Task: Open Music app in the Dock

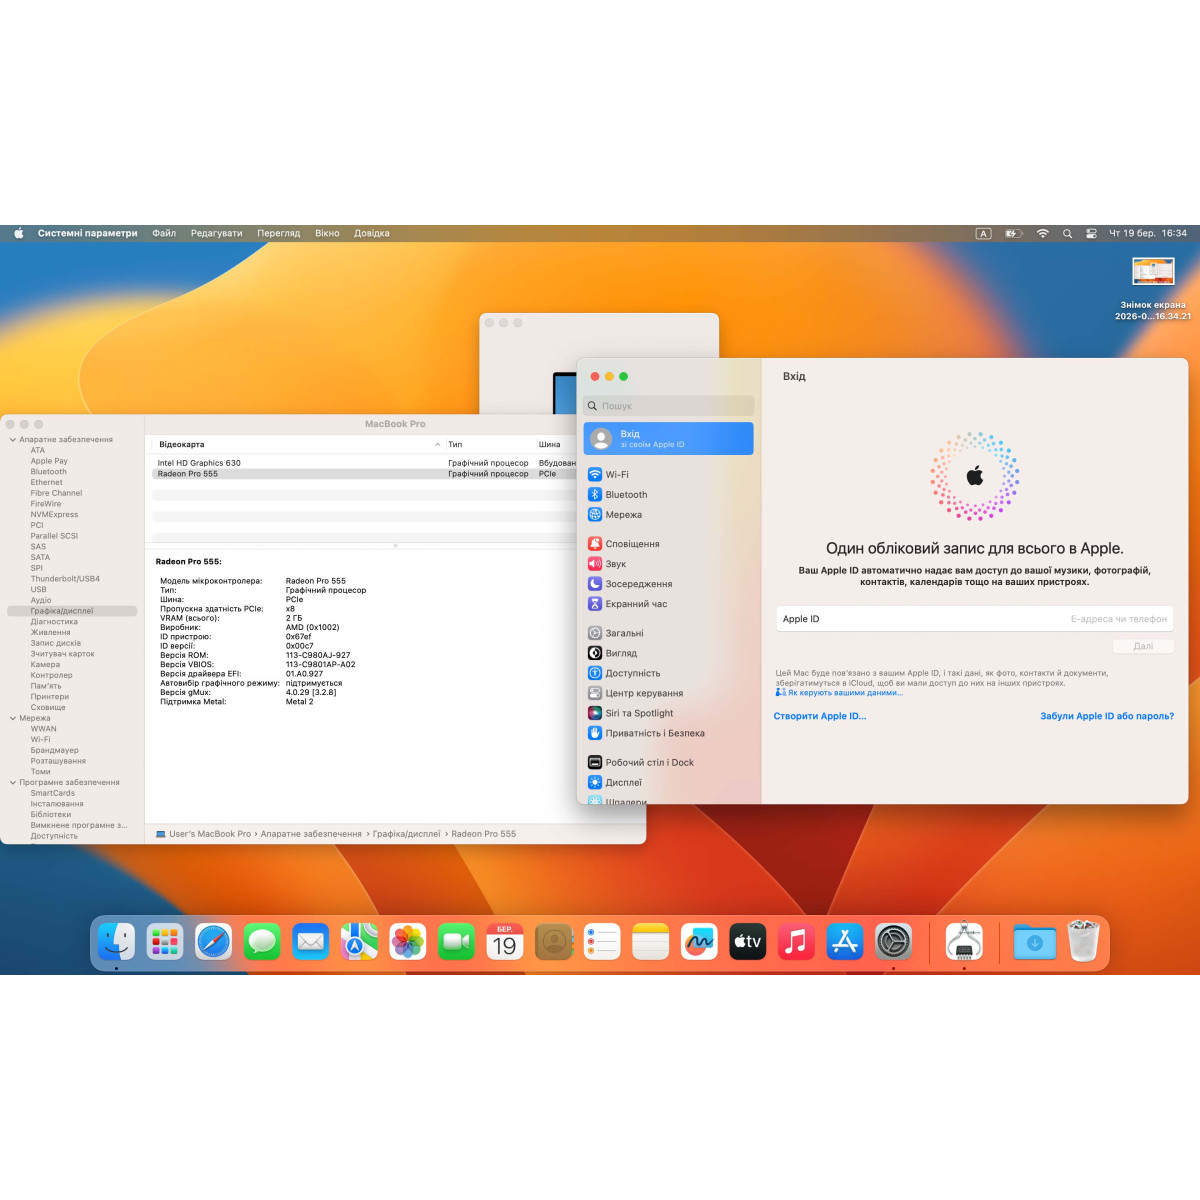Action: point(796,941)
